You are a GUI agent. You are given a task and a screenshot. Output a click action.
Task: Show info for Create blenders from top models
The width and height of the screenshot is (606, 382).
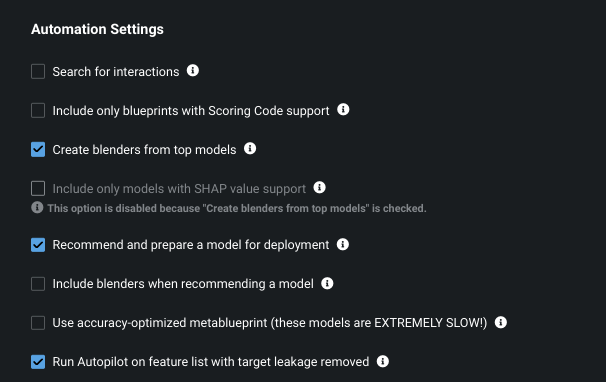point(250,148)
